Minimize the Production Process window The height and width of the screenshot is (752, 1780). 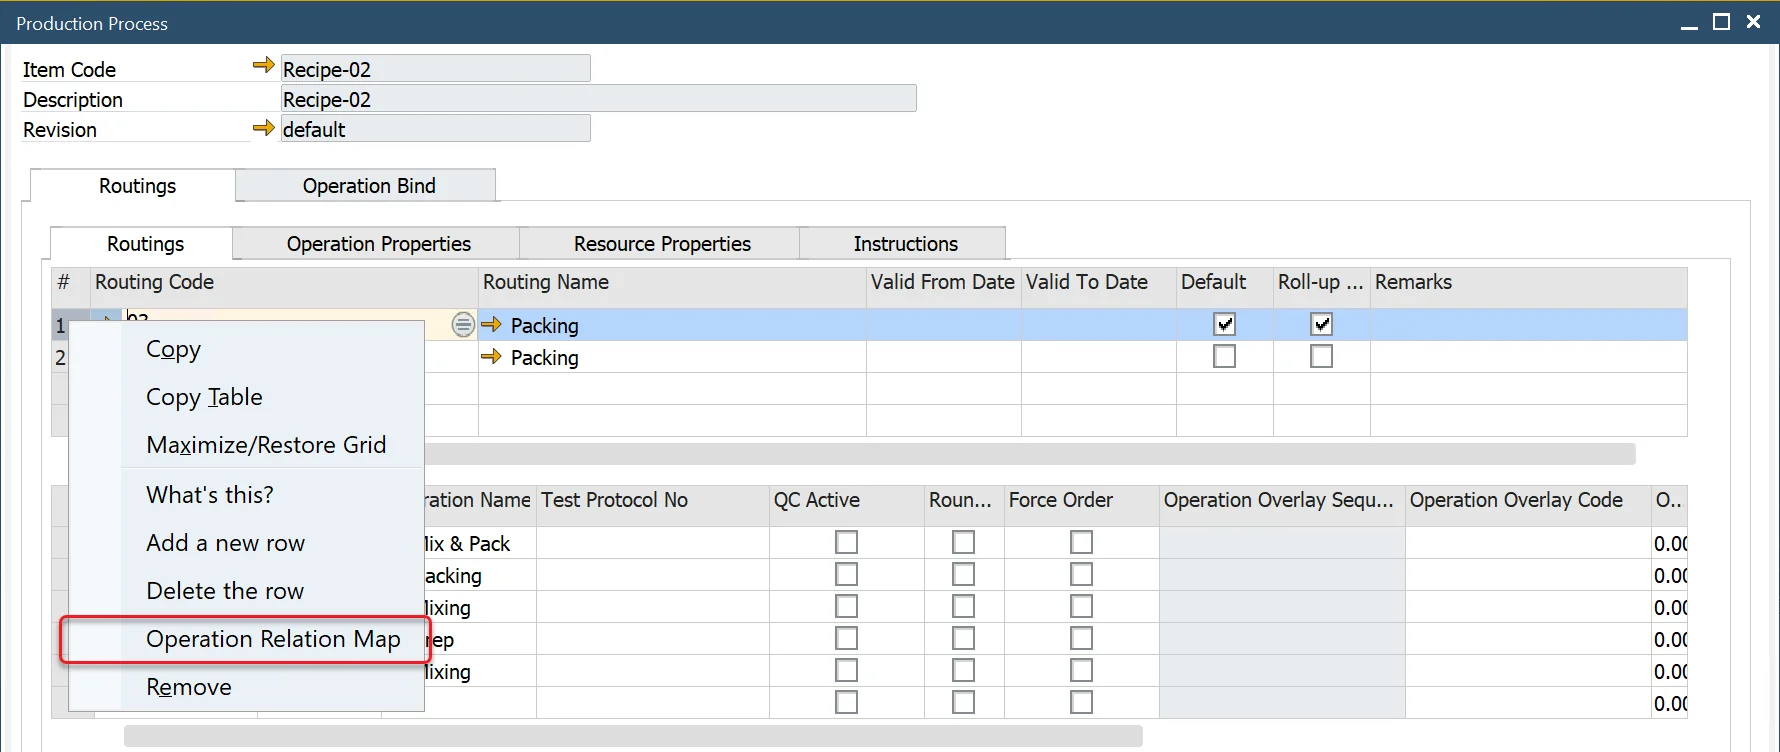tap(1689, 23)
